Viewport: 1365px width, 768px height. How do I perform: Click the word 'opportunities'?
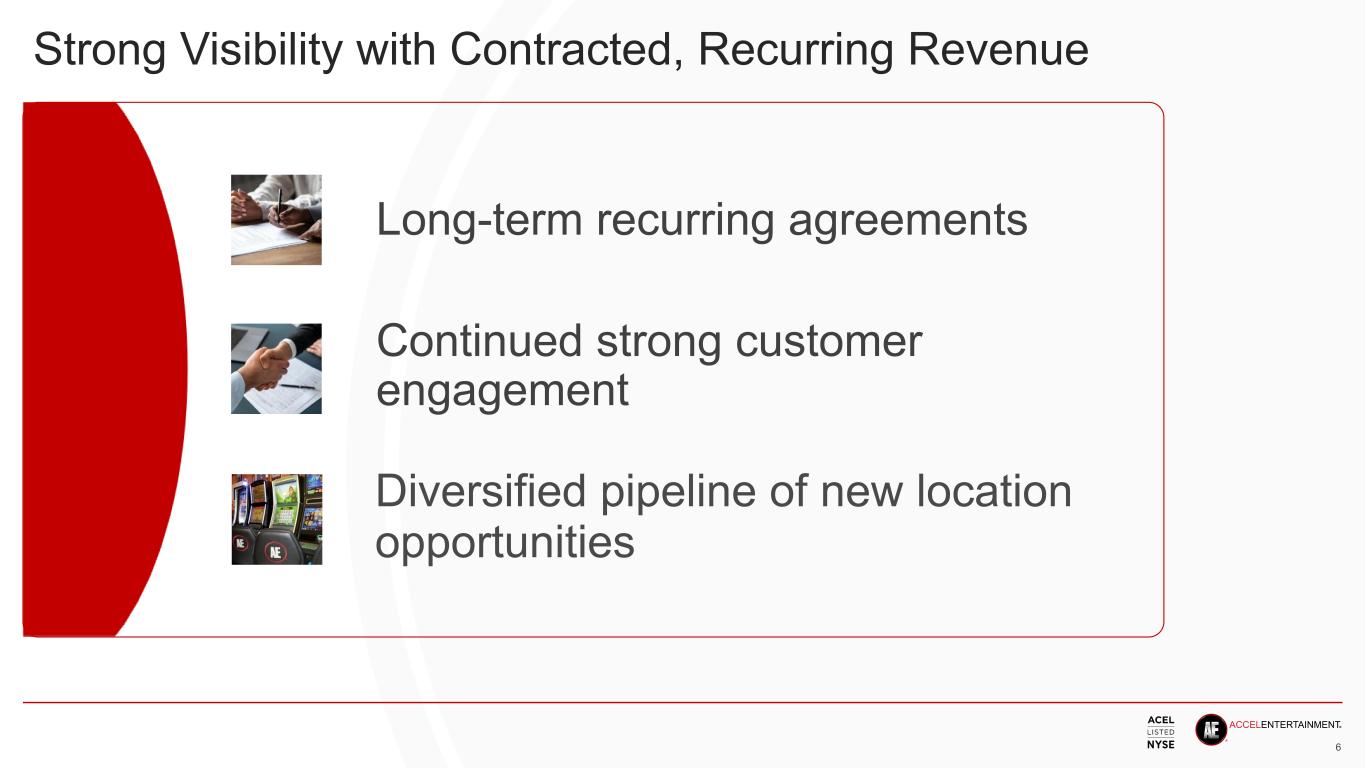(x=505, y=542)
